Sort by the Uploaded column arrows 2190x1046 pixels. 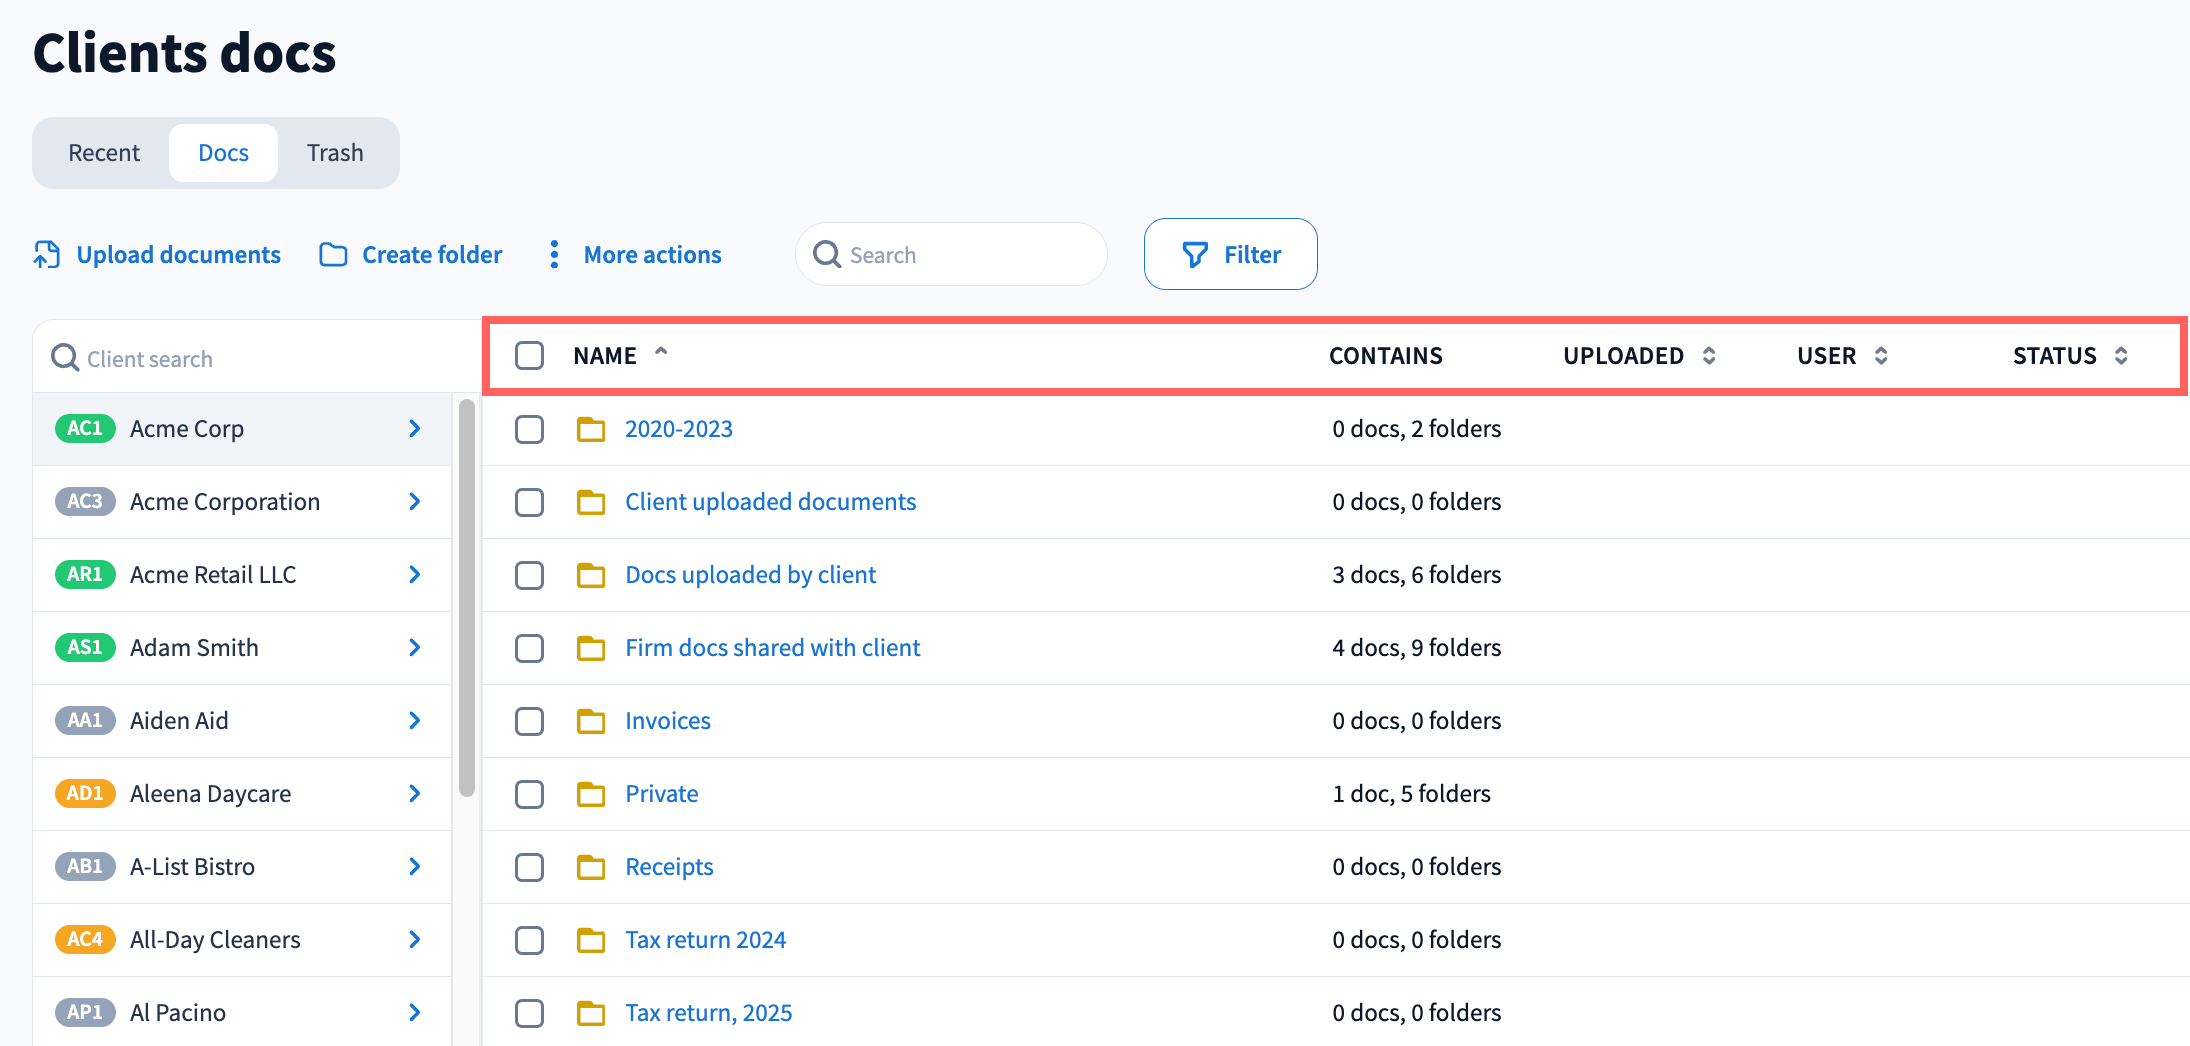[x=1709, y=356]
